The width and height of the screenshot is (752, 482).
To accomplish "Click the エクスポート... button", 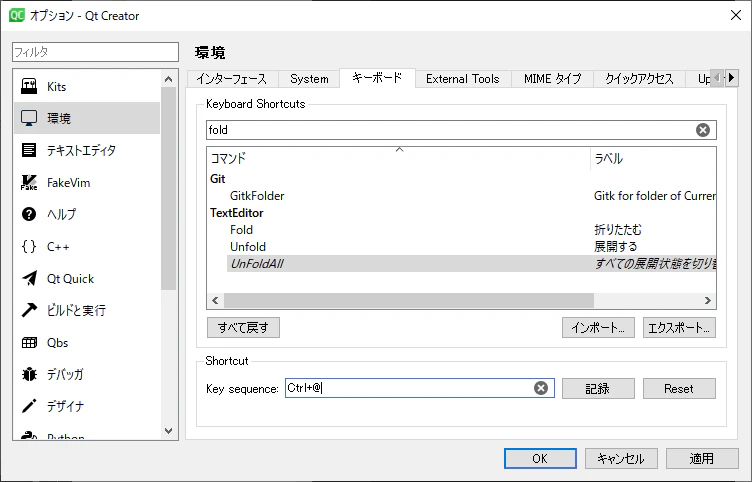I will (x=679, y=328).
